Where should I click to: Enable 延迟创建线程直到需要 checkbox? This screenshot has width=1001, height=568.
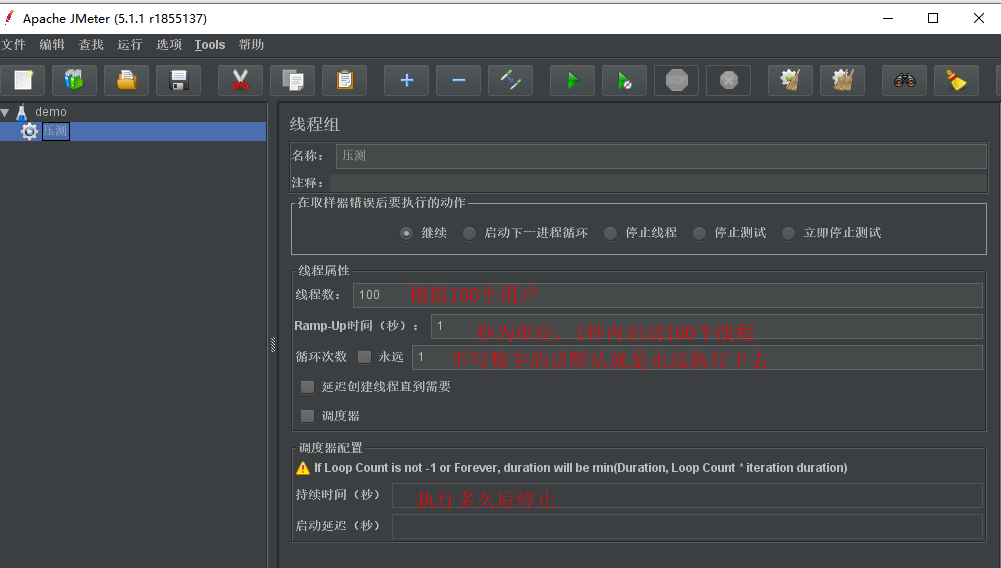308,387
